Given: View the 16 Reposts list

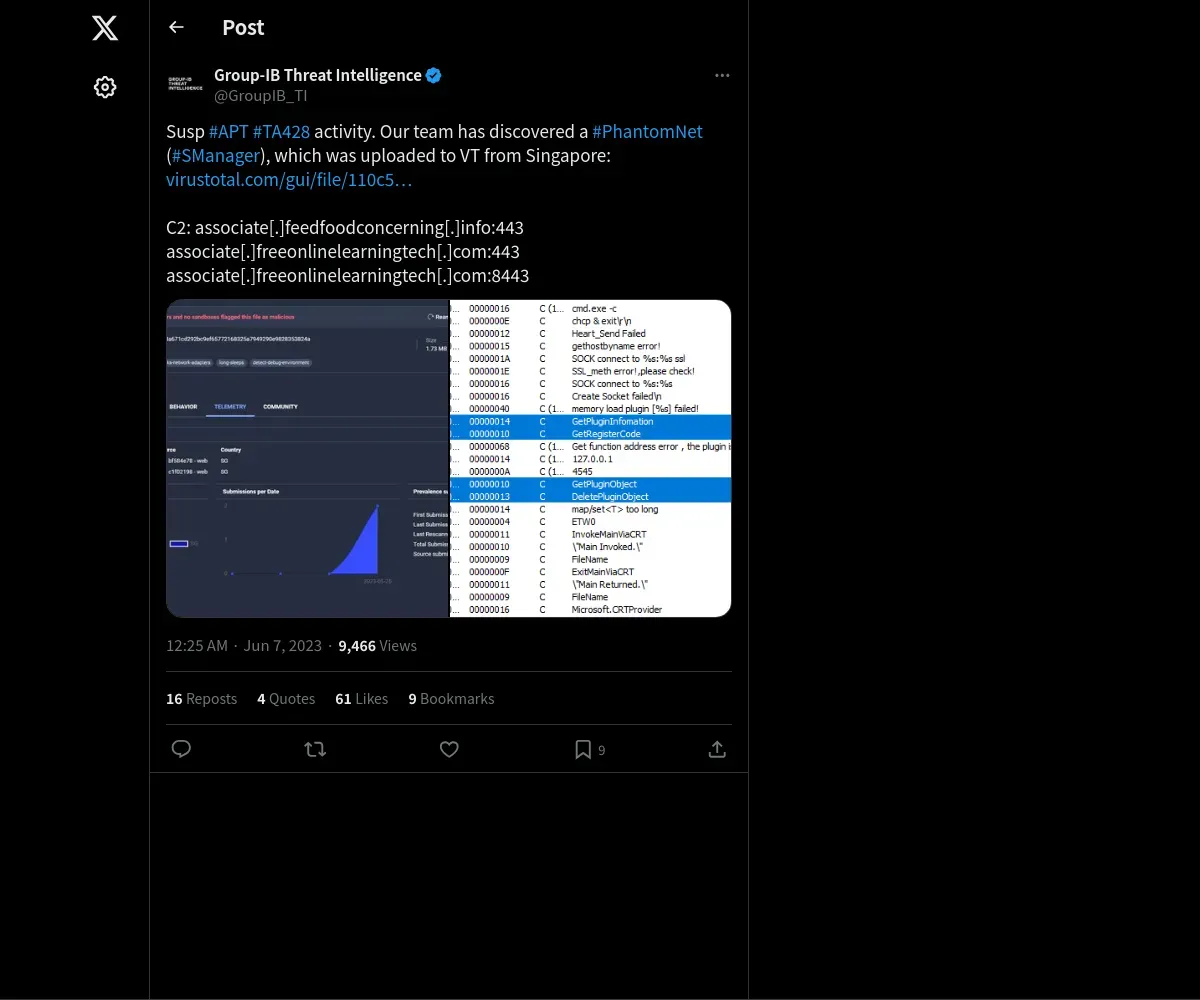Looking at the screenshot, I should [x=201, y=699].
